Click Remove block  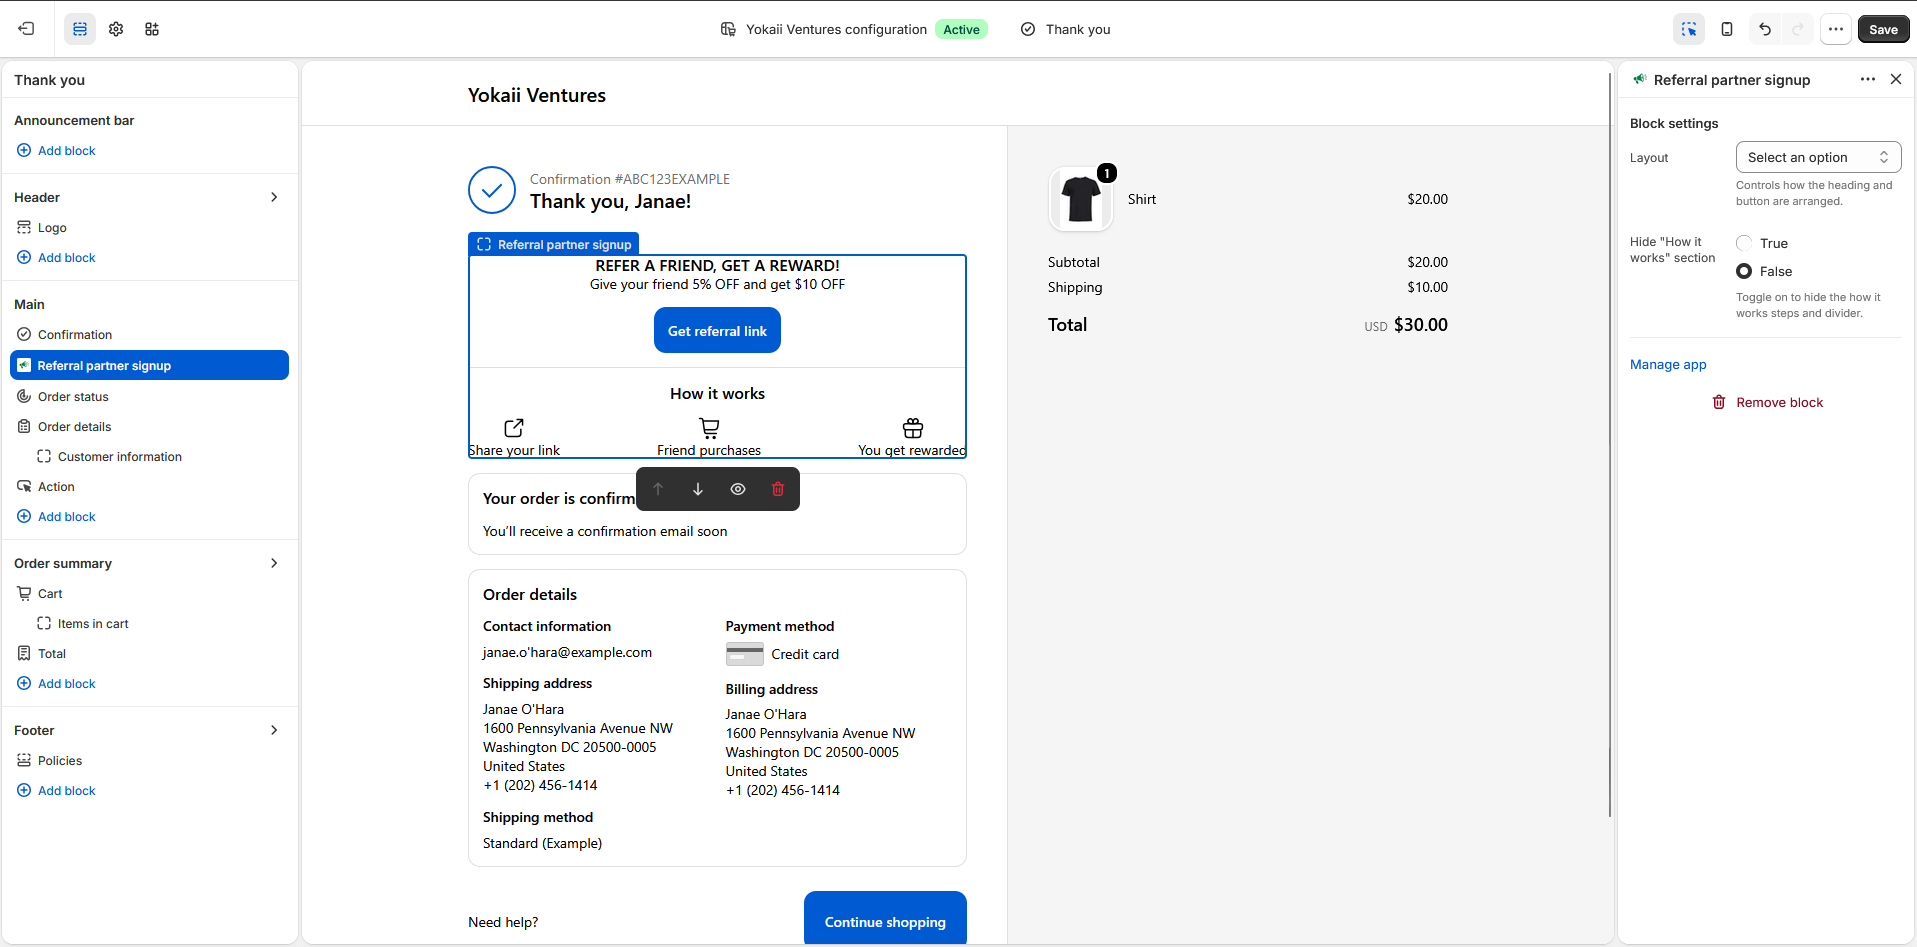pos(1768,403)
